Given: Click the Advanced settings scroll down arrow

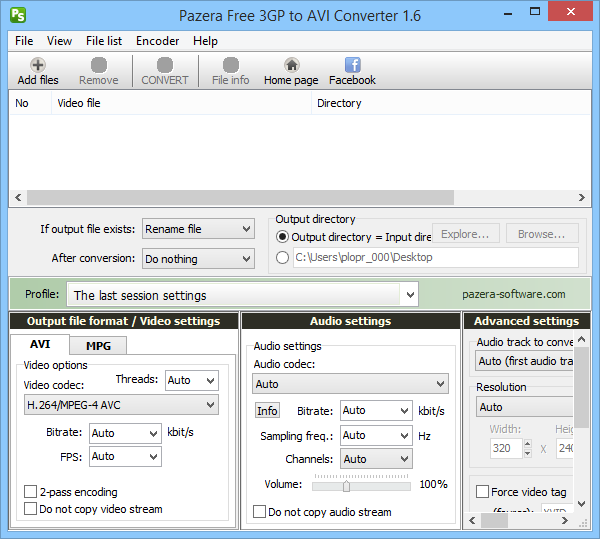Looking at the screenshot, I should 582,503.
